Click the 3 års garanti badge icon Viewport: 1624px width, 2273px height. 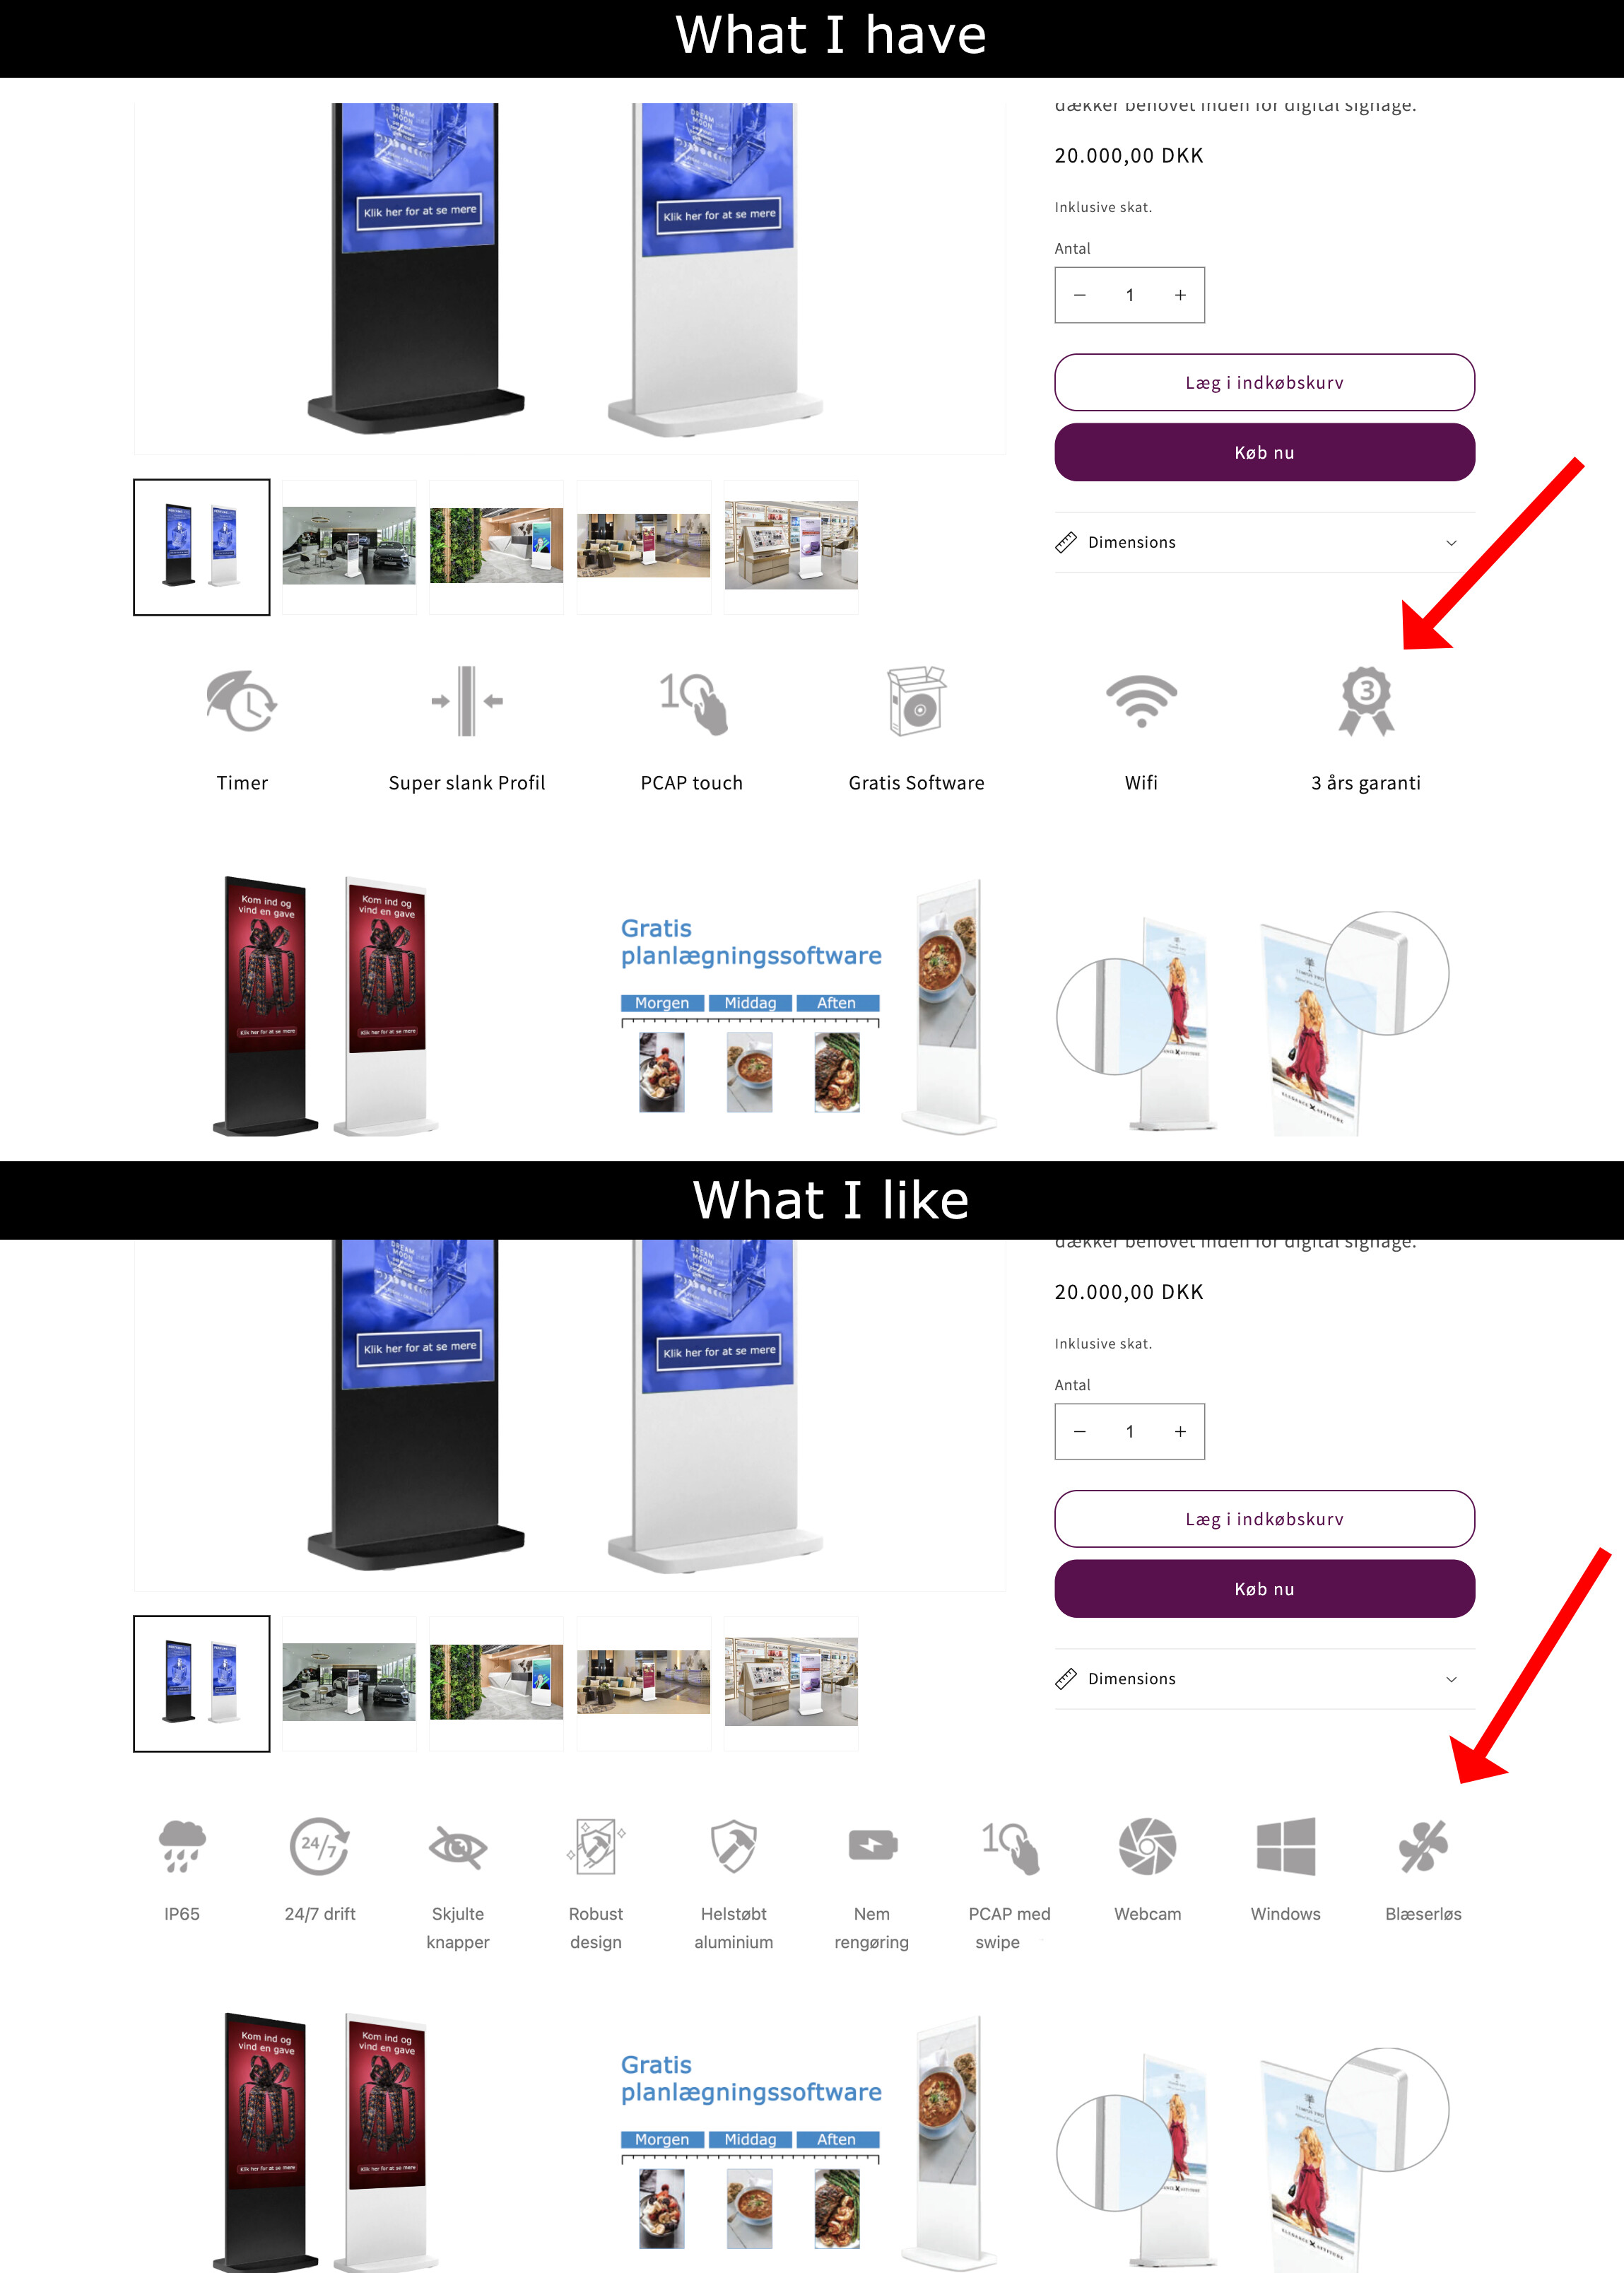[1366, 701]
